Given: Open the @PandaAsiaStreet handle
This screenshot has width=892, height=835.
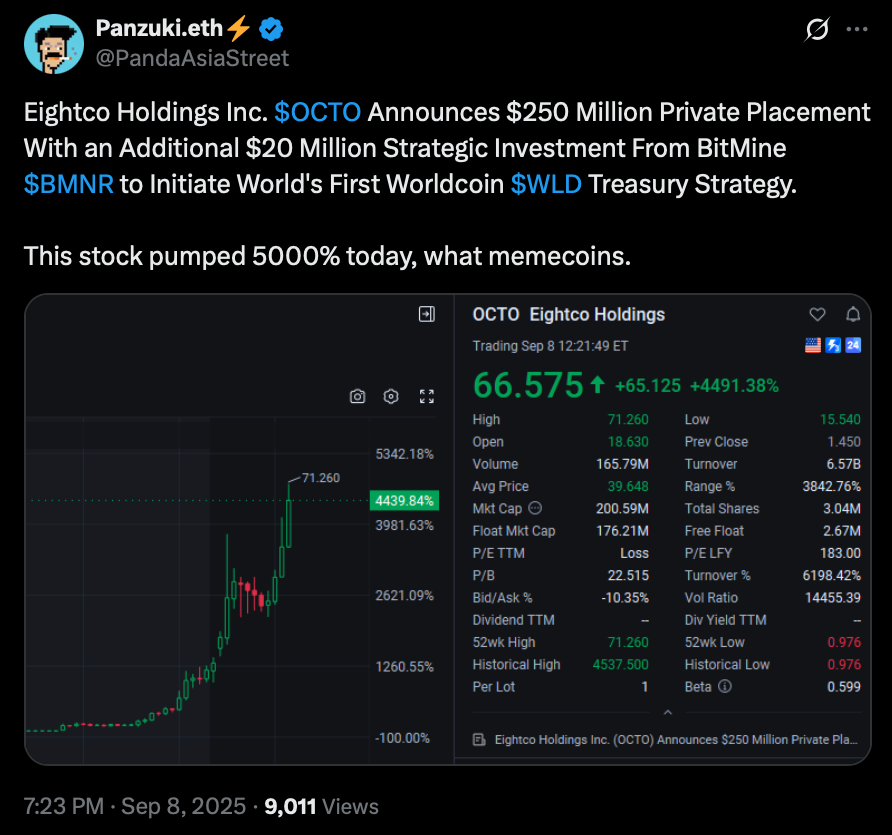Looking at the screenshot, I should [192, 58].
